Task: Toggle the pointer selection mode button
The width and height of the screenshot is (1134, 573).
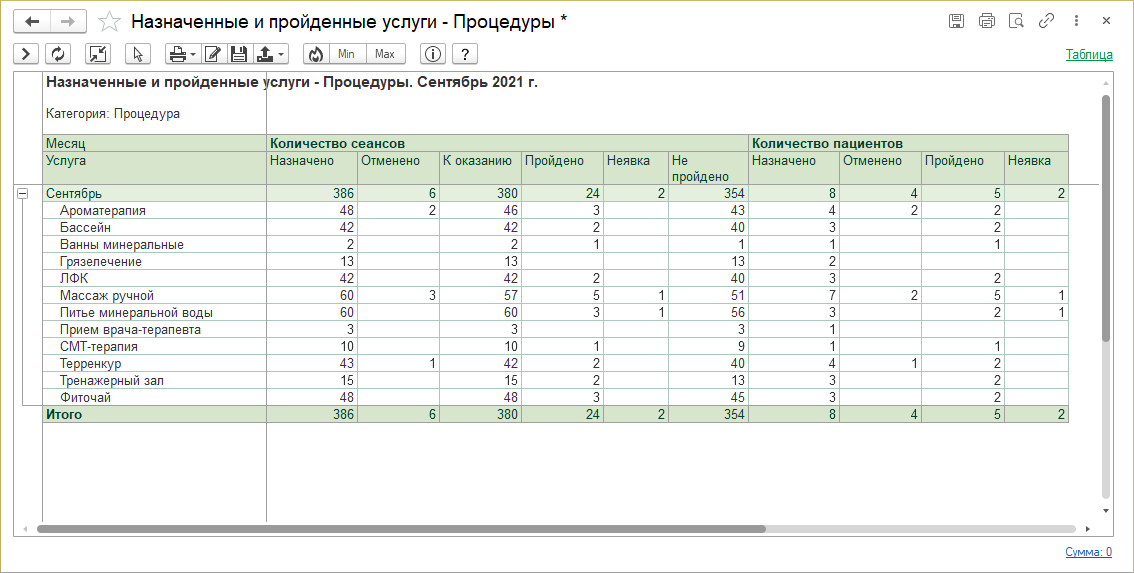Action: [x=137, y=54]
